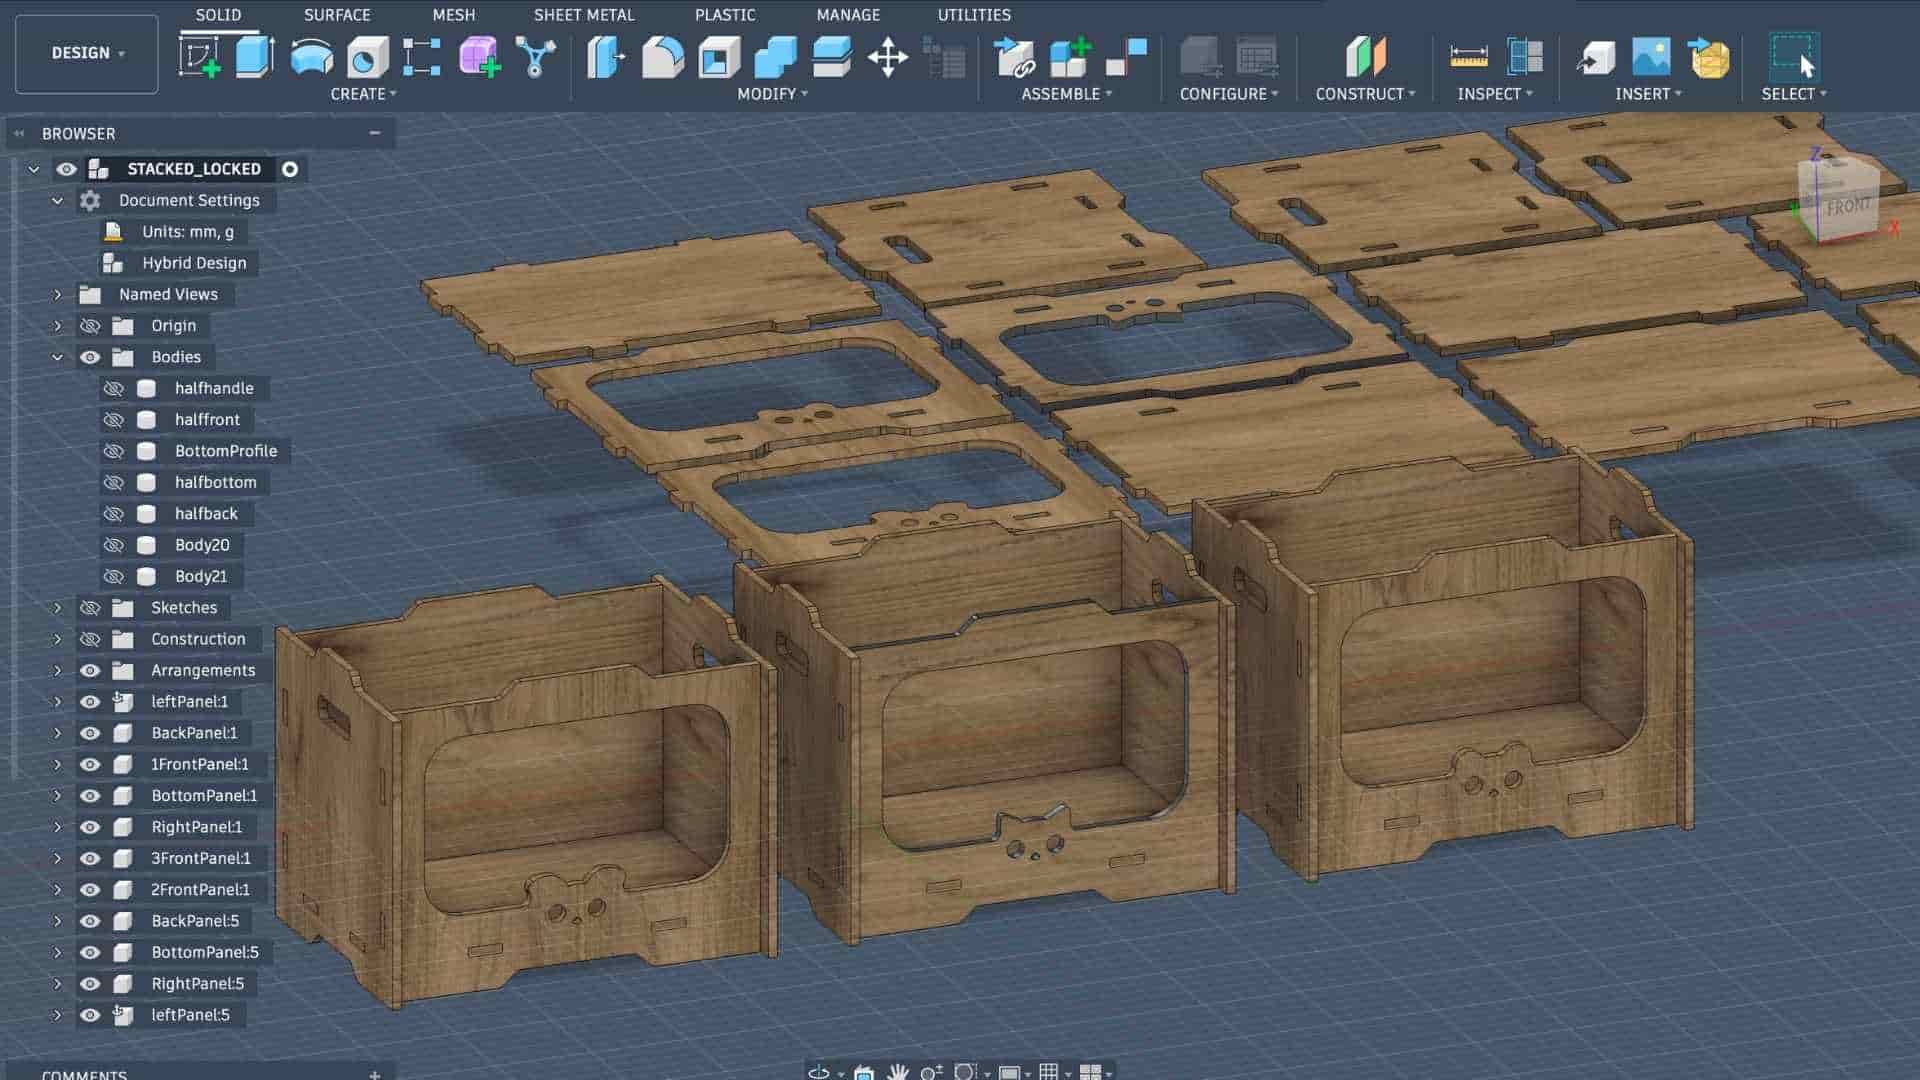Switch to the SHEET METAL tab
Viewport: 1920px width, 1080px height.
[x=583, y=15]
